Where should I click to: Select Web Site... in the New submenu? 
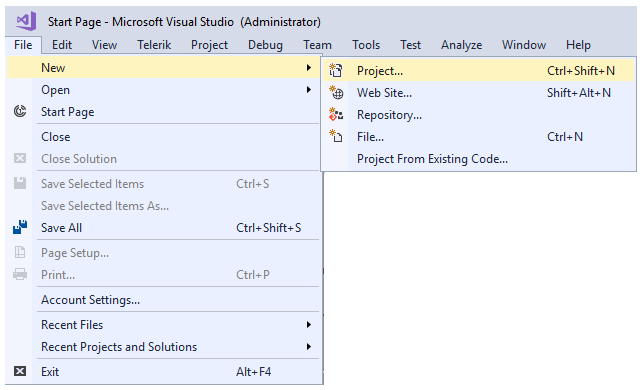[x=478, y=93]
